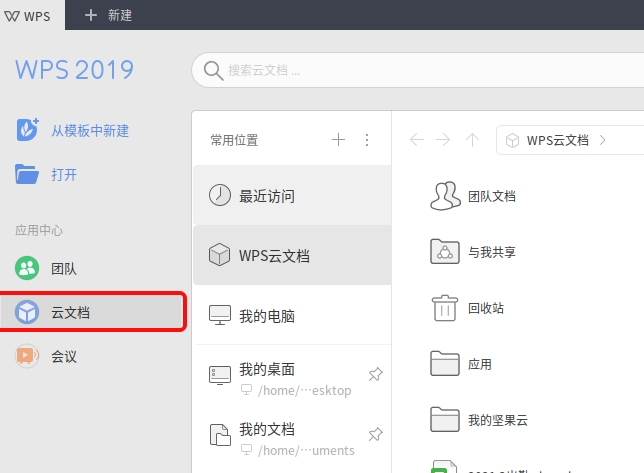644x473 pixels.
Task: Click the blue cube 云文档 icon
Action: pos(27,312)
